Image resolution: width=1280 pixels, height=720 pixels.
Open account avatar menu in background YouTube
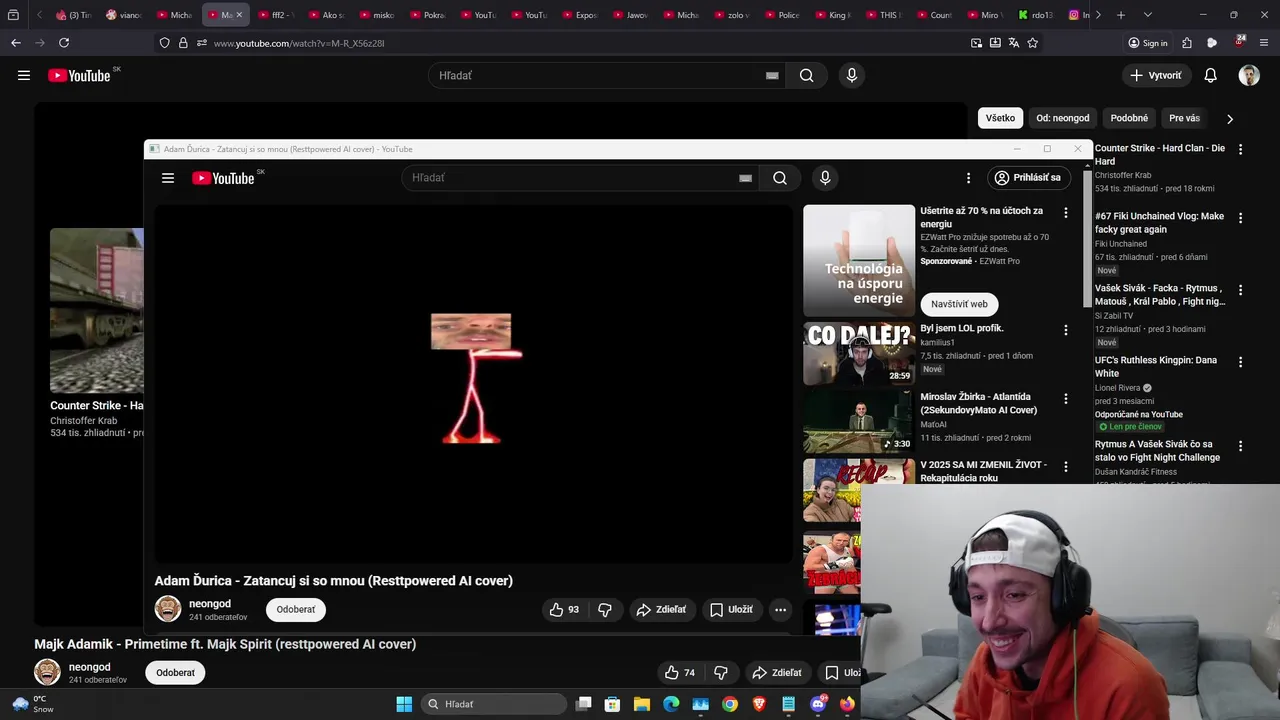tap(1249, 75)
